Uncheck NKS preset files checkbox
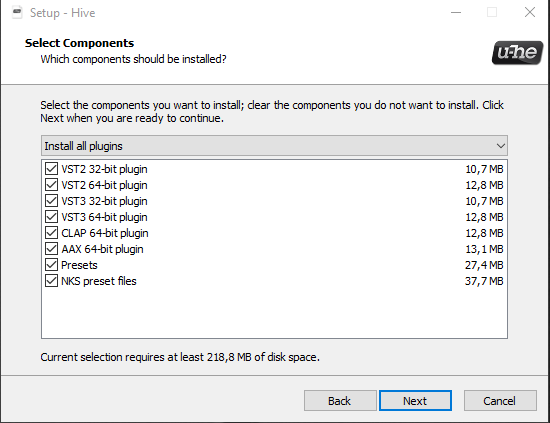The width and height of the screenshot is (550, 423). (x=52, y=281)
